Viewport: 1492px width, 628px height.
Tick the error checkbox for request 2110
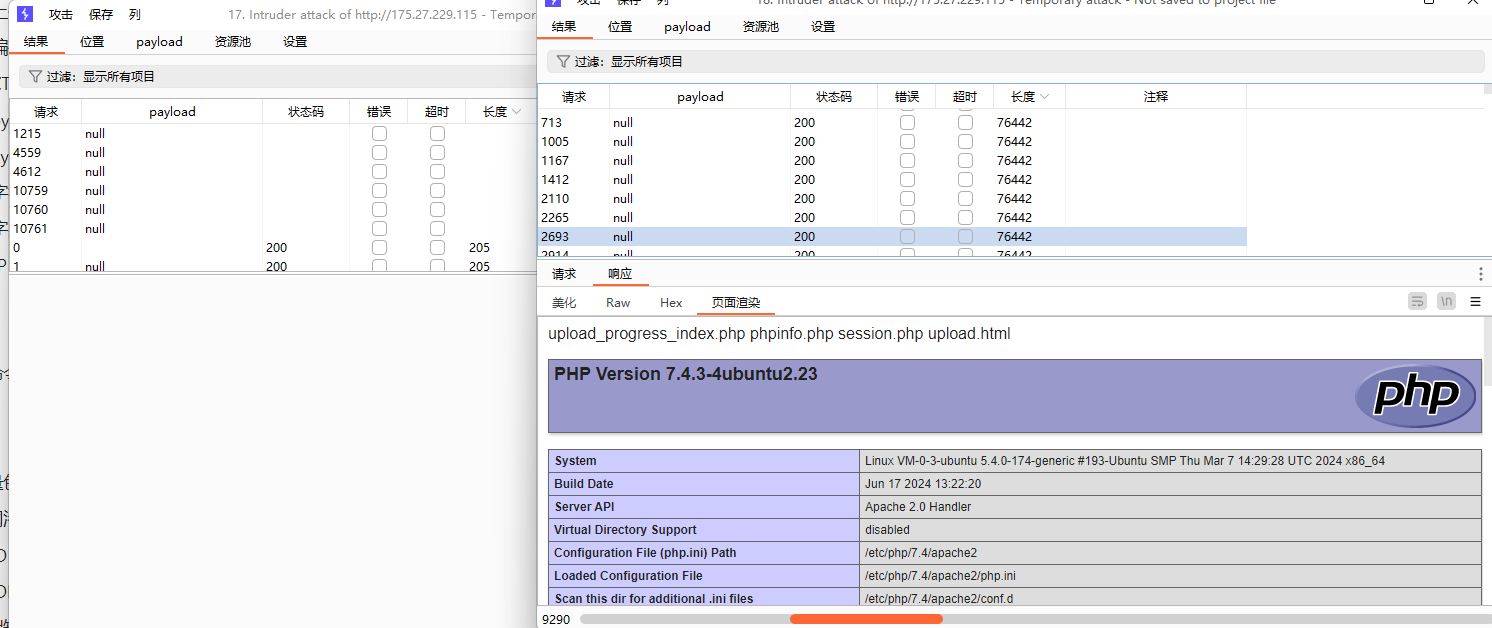tap(907, 198)
